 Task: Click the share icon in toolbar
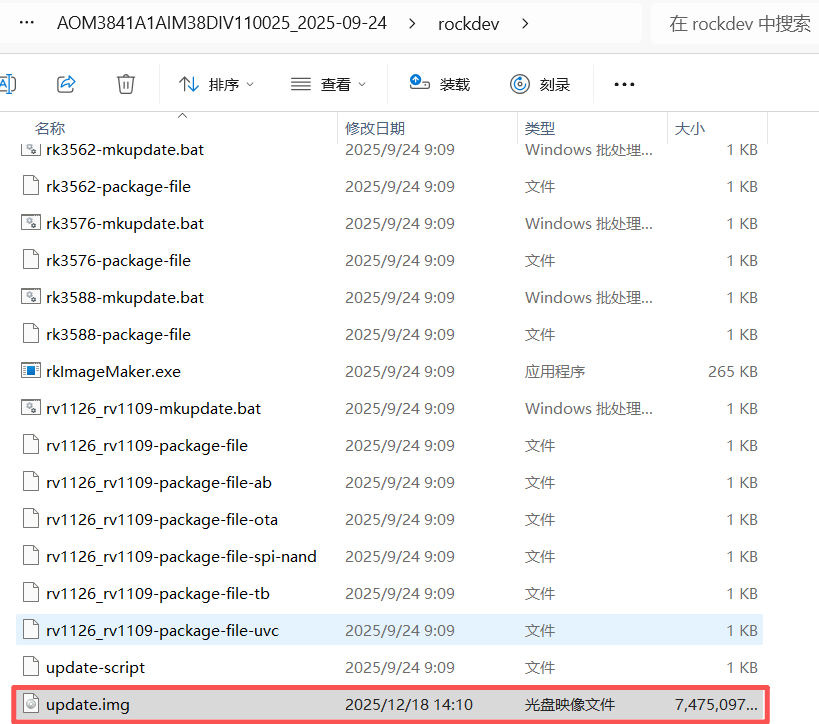[67, 84]
